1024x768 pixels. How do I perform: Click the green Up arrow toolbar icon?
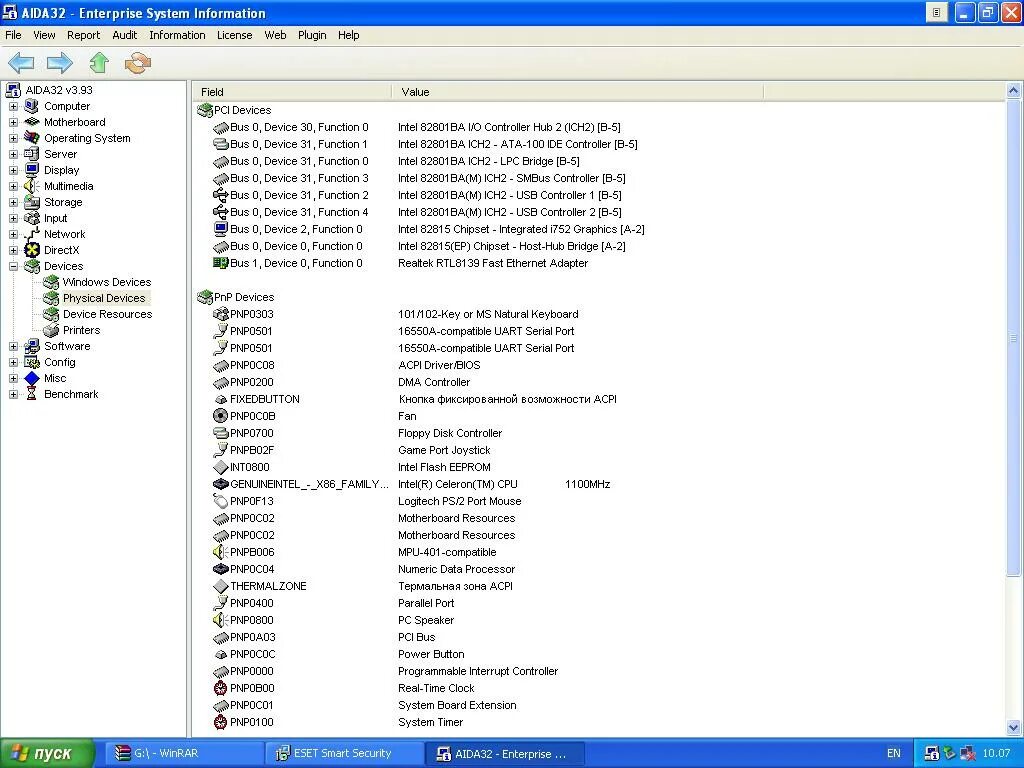click(99, 63)
